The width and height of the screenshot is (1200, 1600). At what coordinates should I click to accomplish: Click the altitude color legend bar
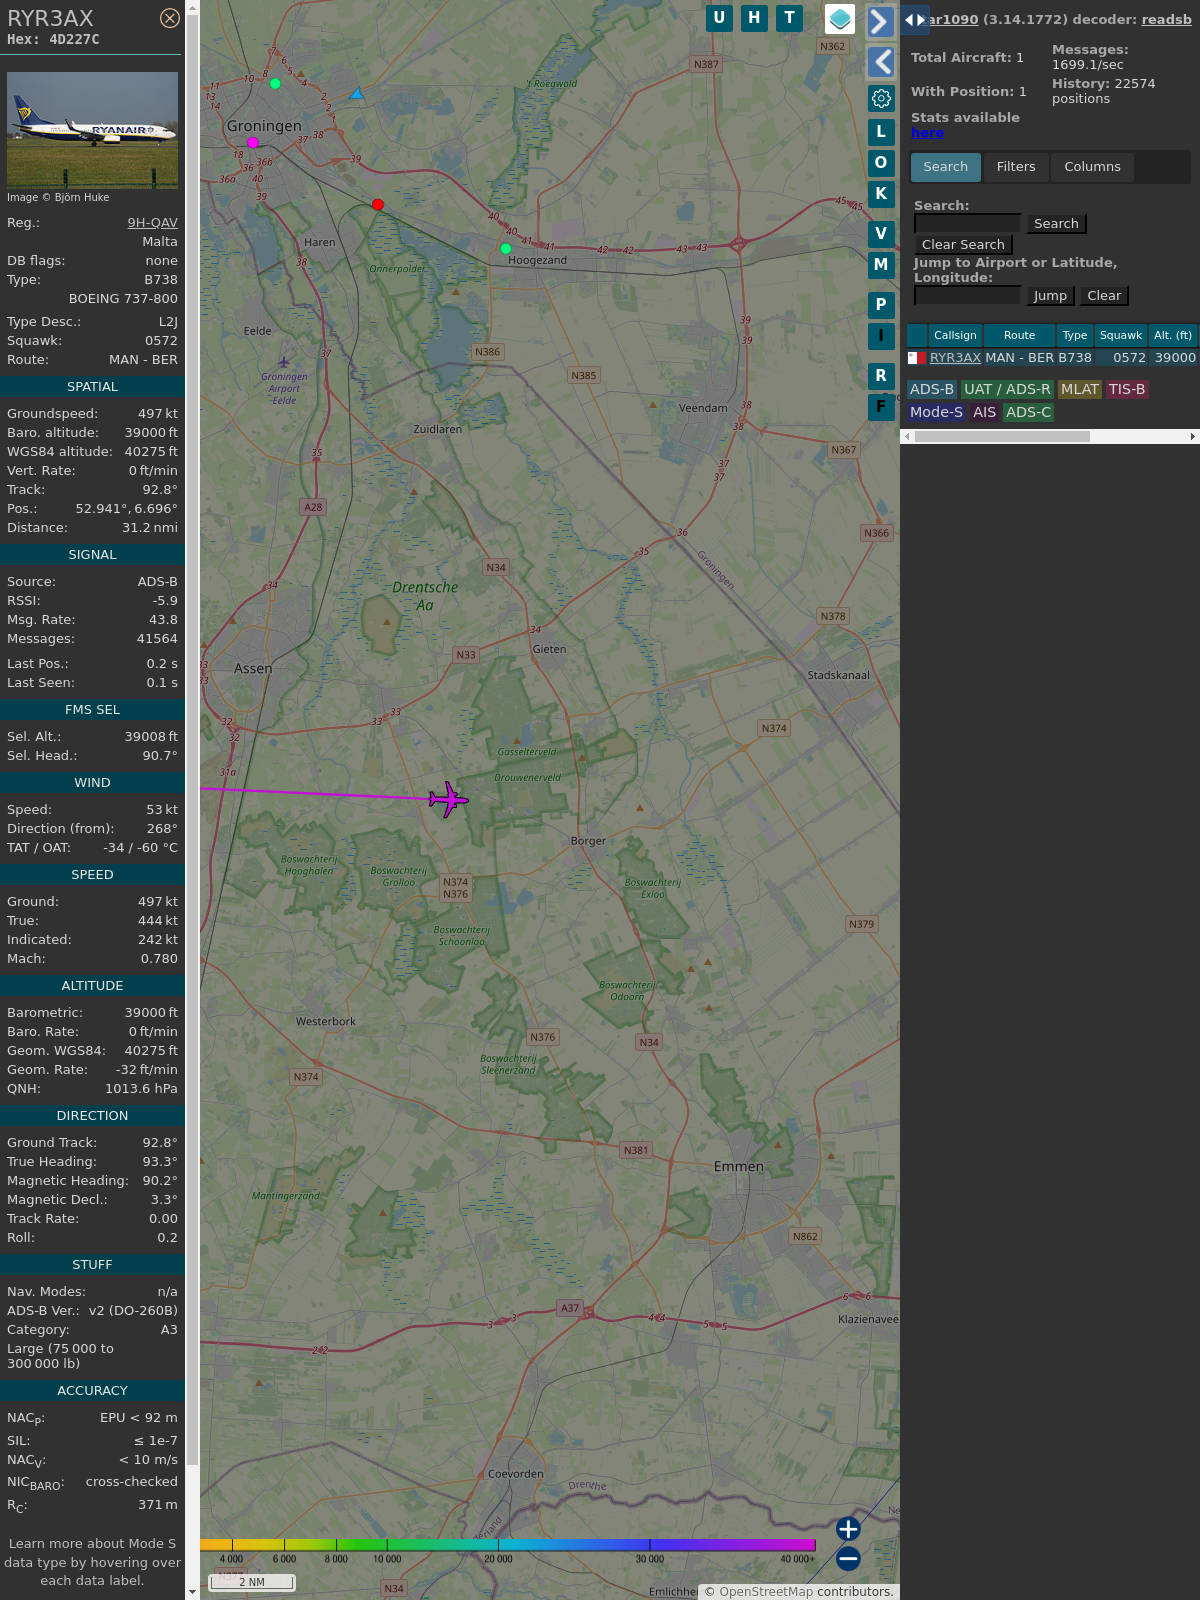(508, 1545)
